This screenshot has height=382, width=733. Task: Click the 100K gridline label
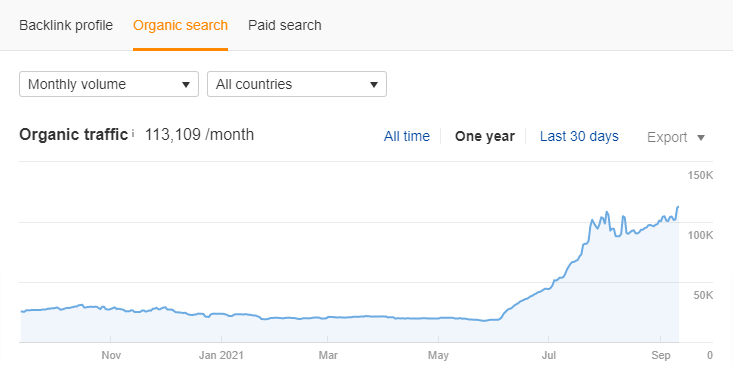[x=700, y=235]
